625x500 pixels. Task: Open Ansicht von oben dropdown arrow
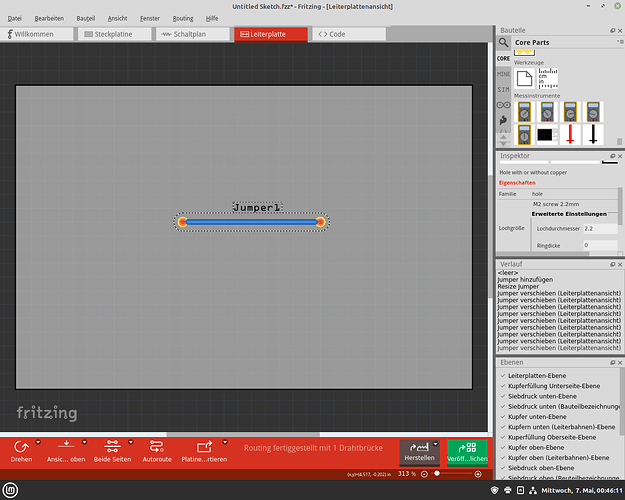pyautogui.click(x=85, y=442)
